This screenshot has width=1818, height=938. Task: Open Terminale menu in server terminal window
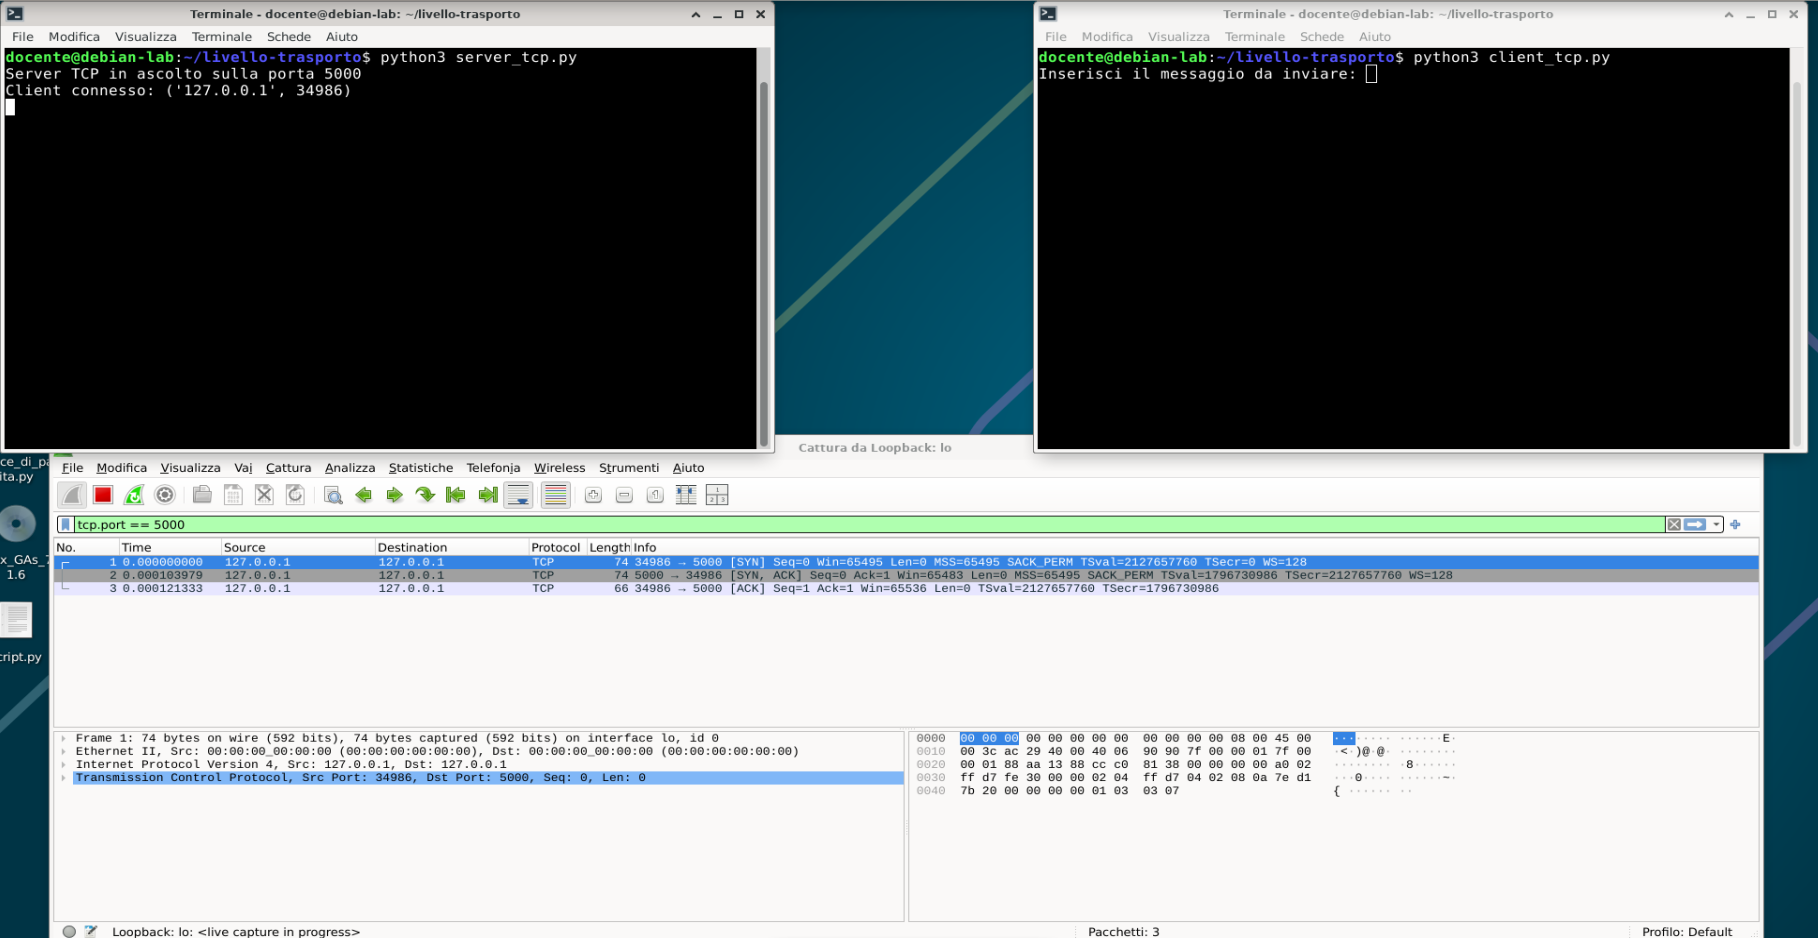point(222,37)
